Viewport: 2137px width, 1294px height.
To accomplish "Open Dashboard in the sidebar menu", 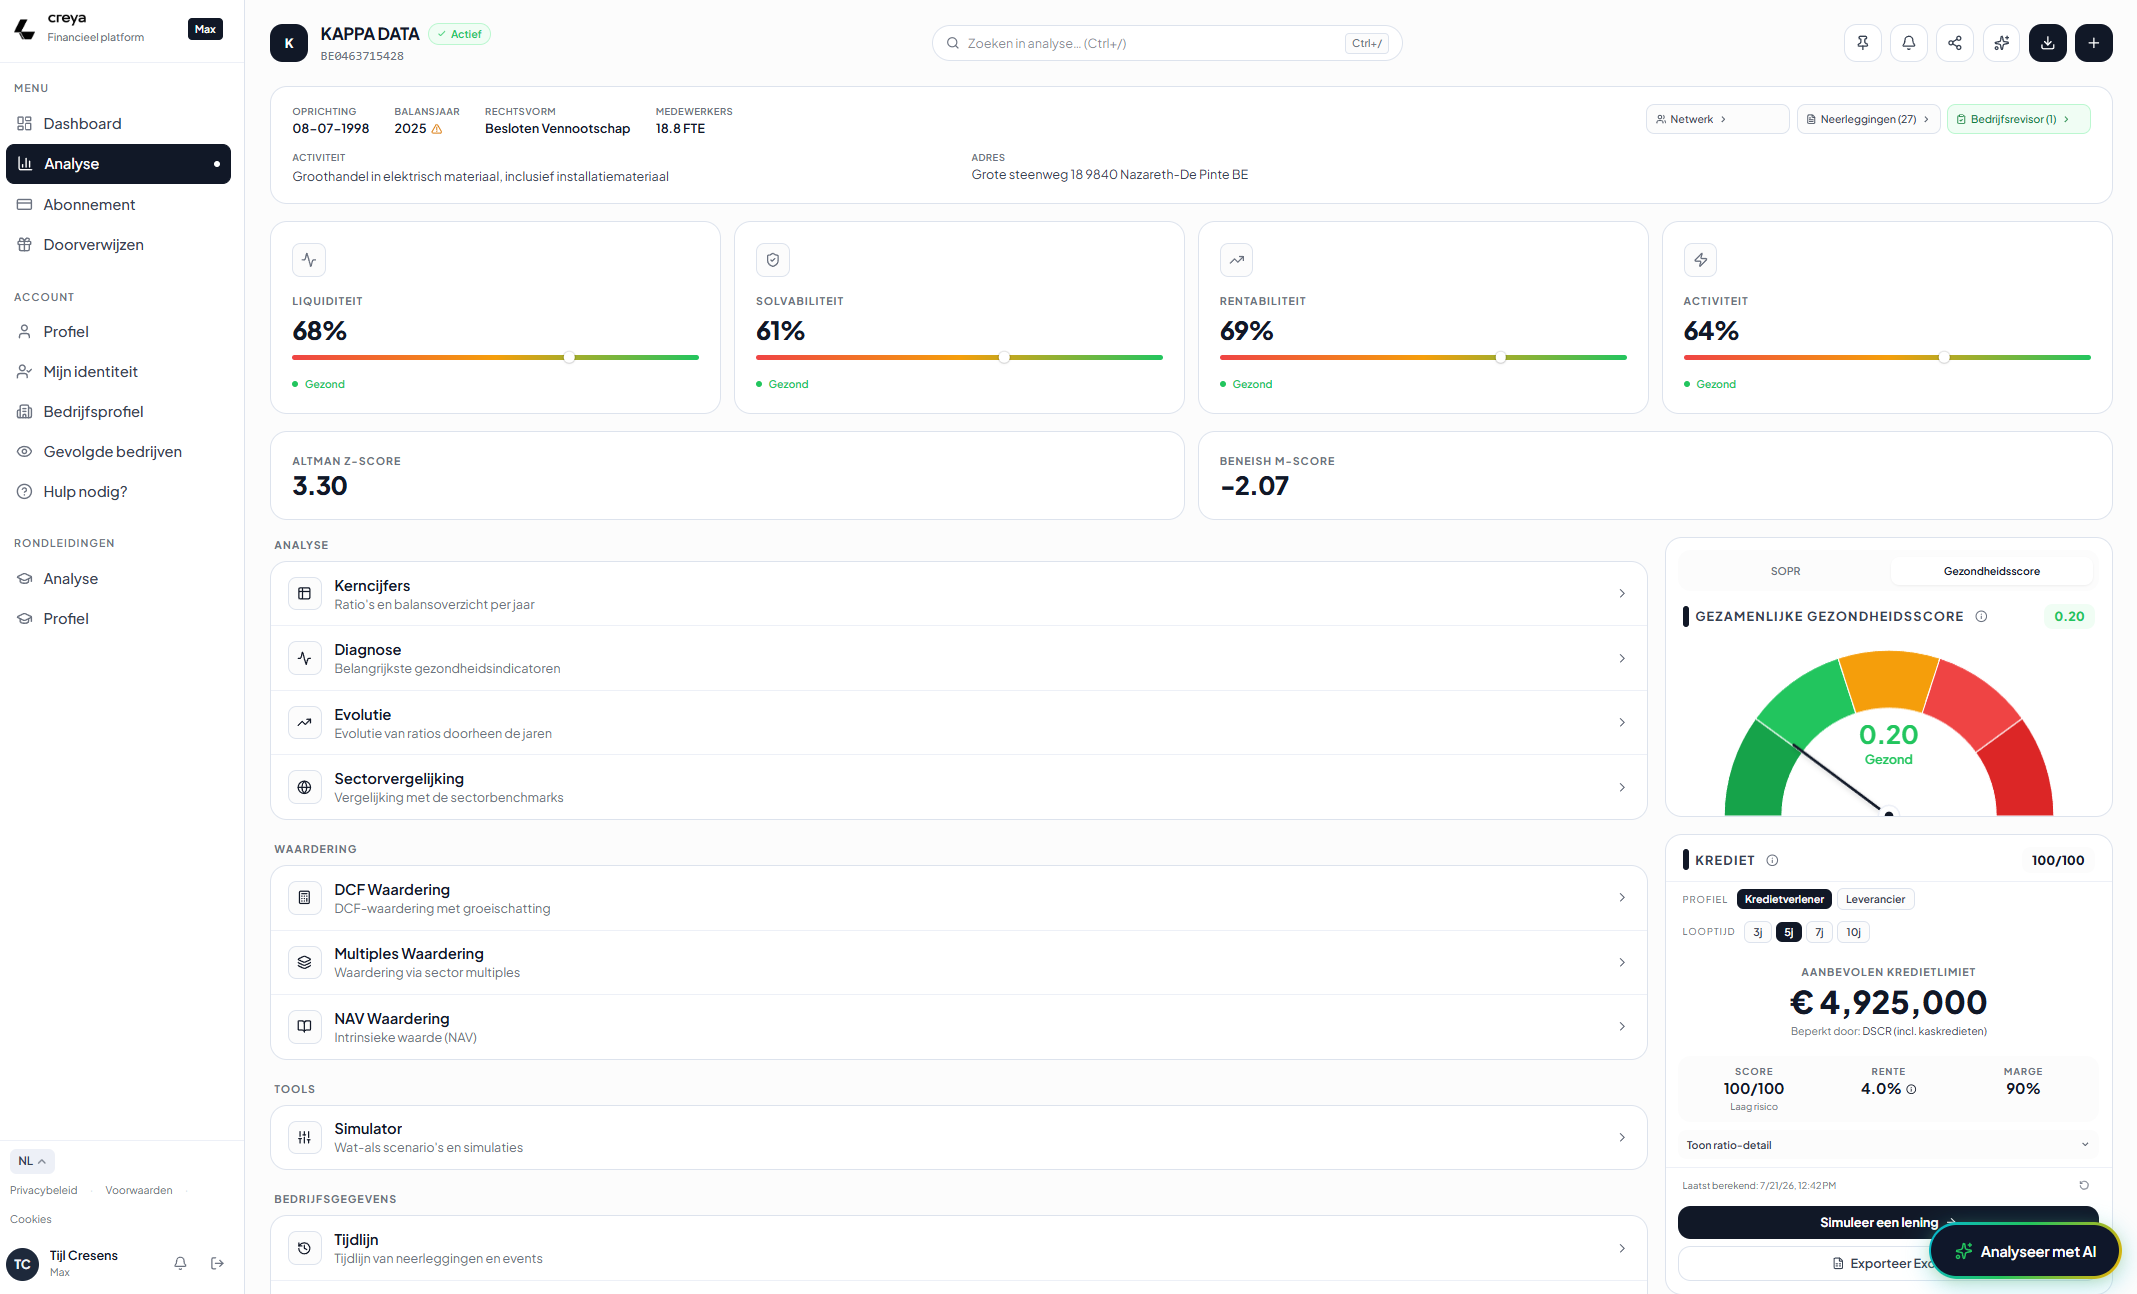I will (x=118, y=124).
